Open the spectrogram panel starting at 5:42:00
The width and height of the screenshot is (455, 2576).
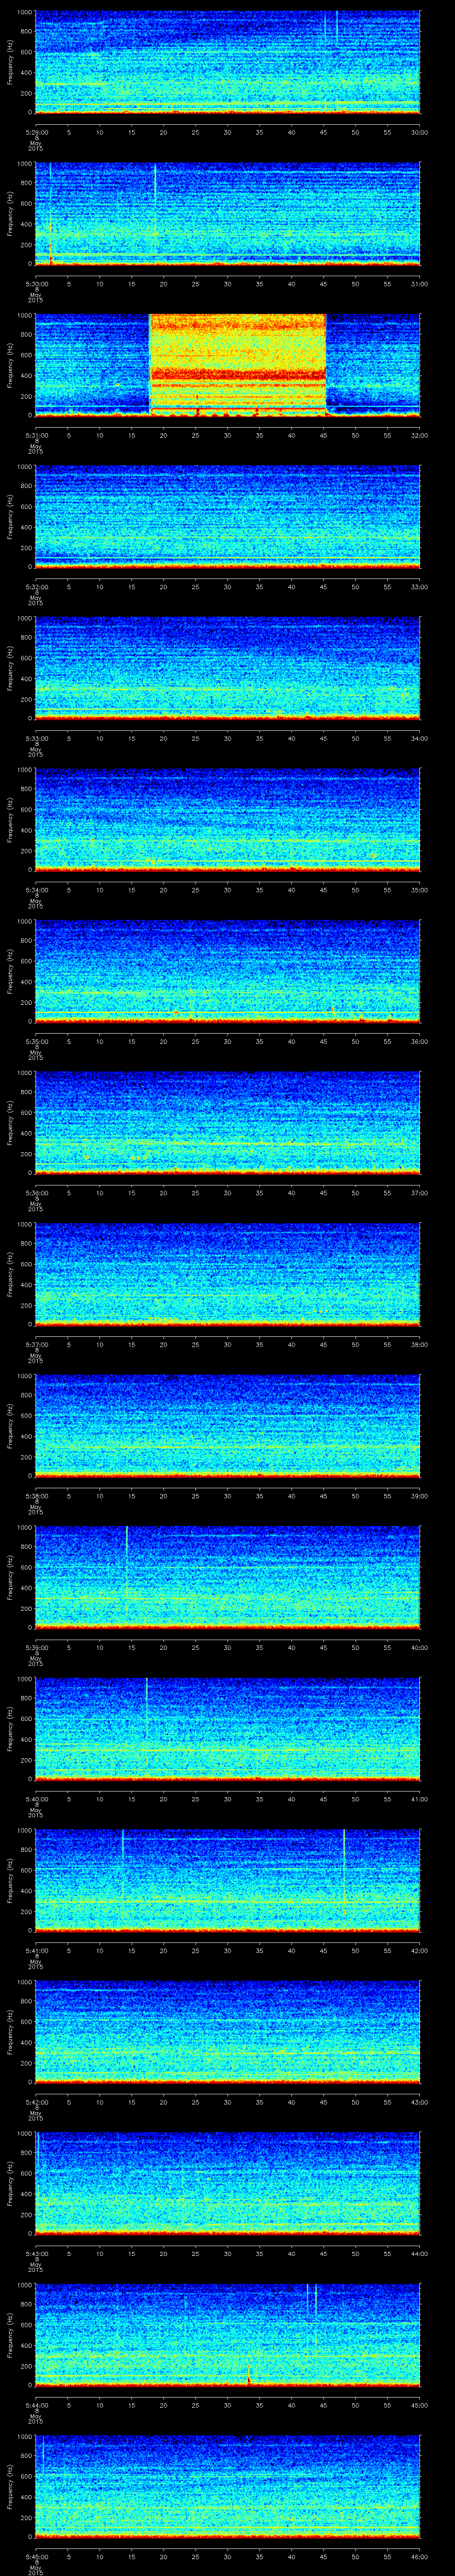227,2032
